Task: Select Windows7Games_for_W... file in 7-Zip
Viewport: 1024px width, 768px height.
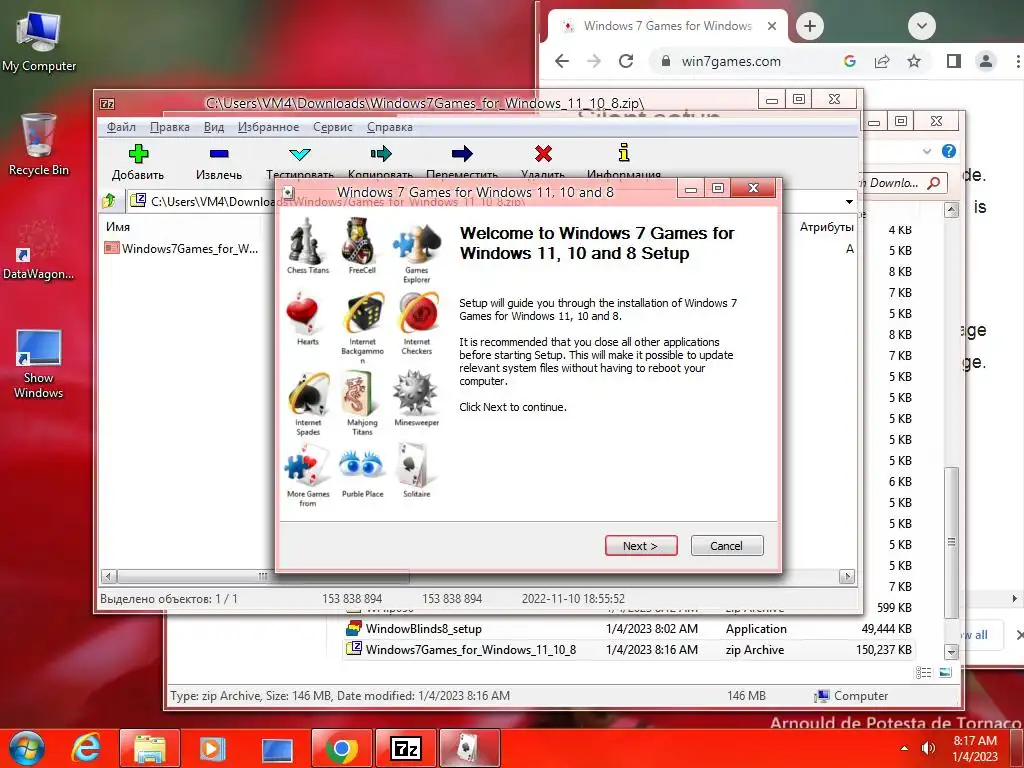Action: click(182, 248)
